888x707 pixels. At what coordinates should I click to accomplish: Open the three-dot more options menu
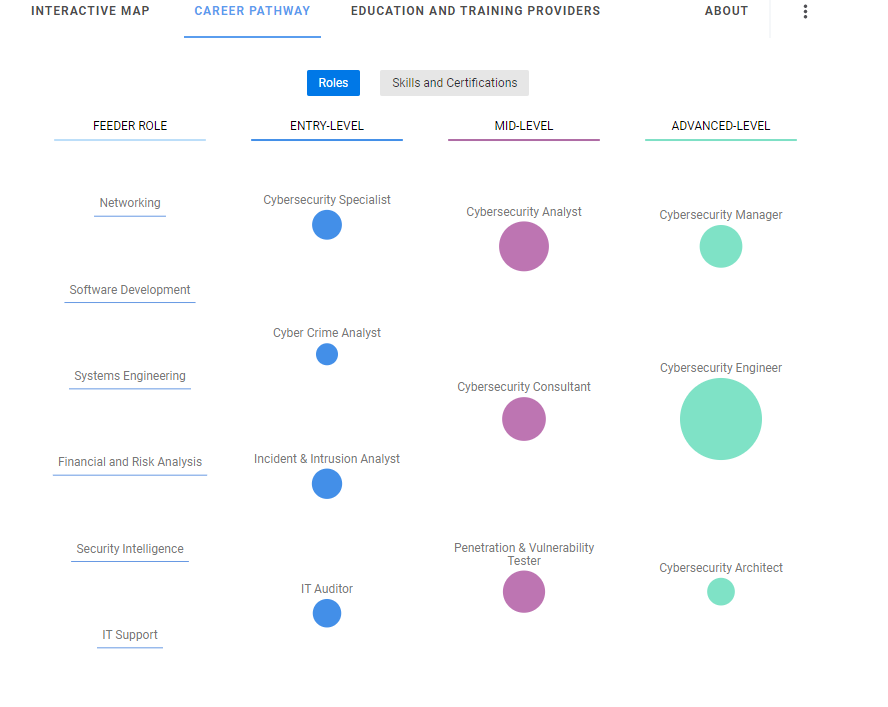point(805,12)
